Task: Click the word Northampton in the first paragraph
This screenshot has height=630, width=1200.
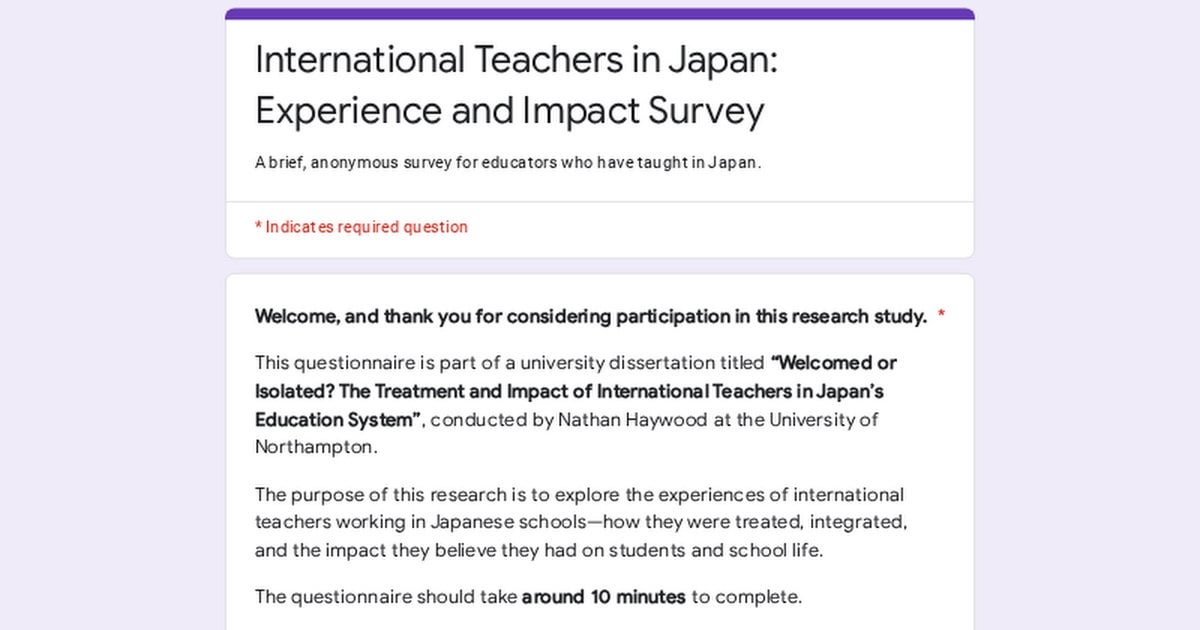Action: (x=315, y=447)
